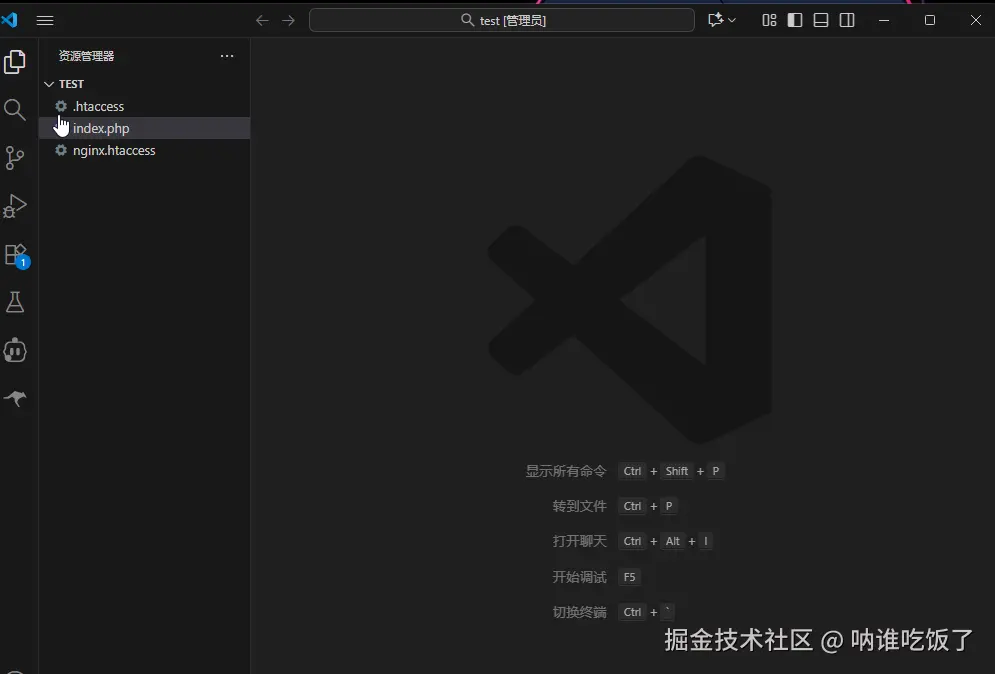Open the Testing flask view
995x674 pixels.
pyautogui.click(x=15, y=302)
